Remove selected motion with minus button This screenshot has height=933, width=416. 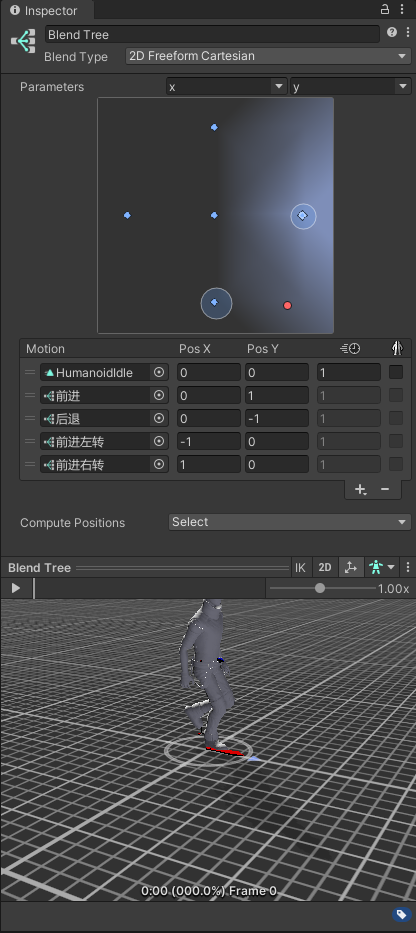coord(385,489)
